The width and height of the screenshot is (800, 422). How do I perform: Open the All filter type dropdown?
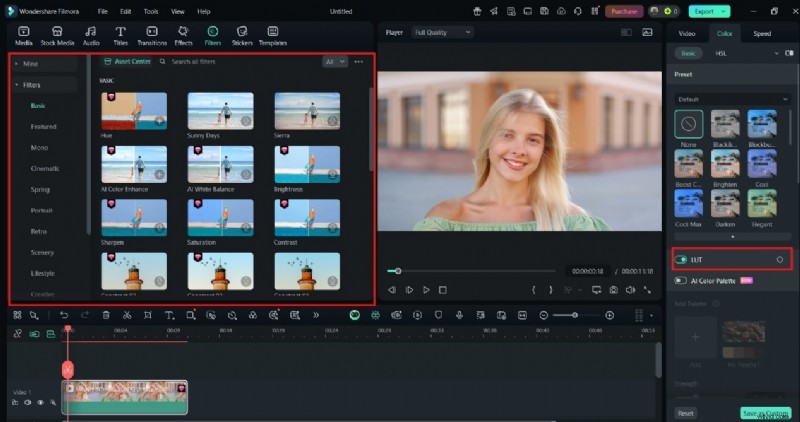(335, 62)
